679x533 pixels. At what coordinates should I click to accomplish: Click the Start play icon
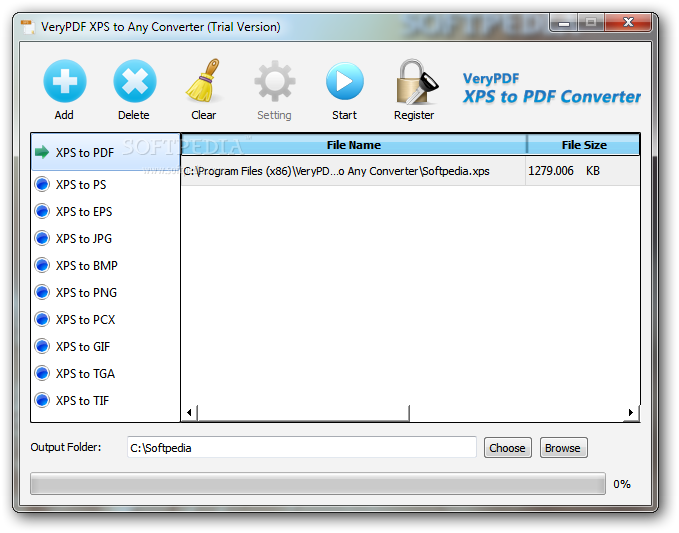click(345, 81)
